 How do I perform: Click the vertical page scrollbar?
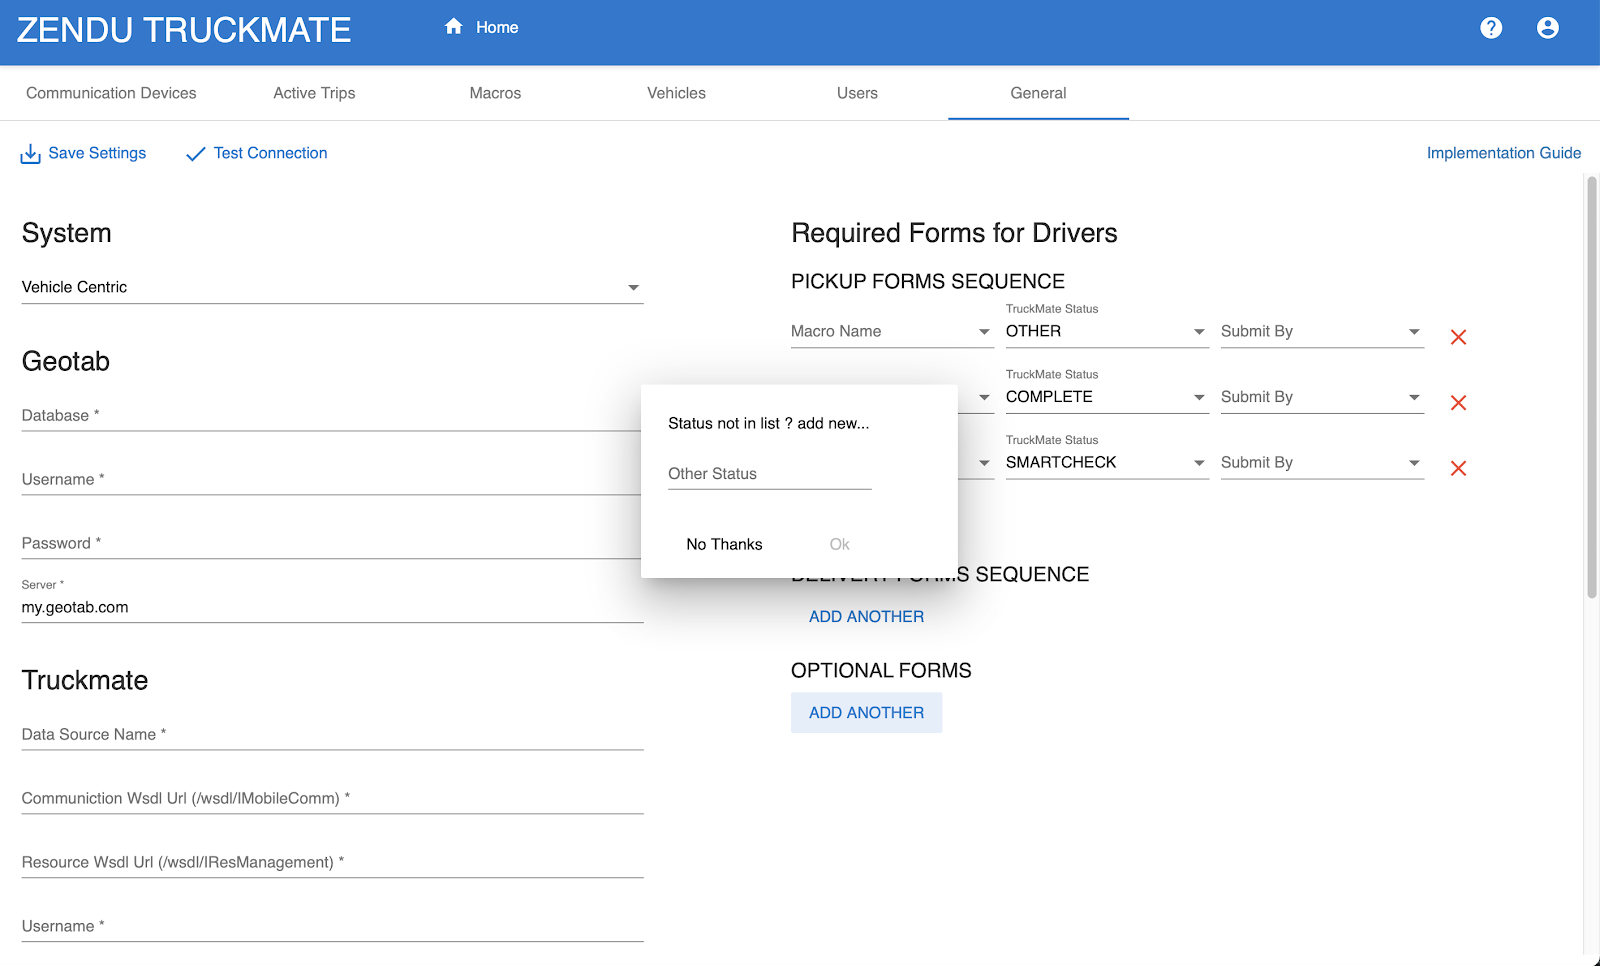pyautogui.click(x=1592, y=387)
